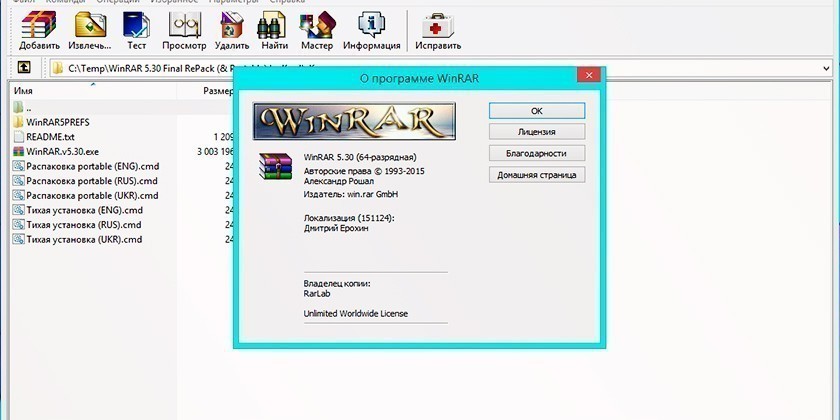This screenshot has width=840, height=420.
Task: Open the Лицензия button
Action: 537,132
